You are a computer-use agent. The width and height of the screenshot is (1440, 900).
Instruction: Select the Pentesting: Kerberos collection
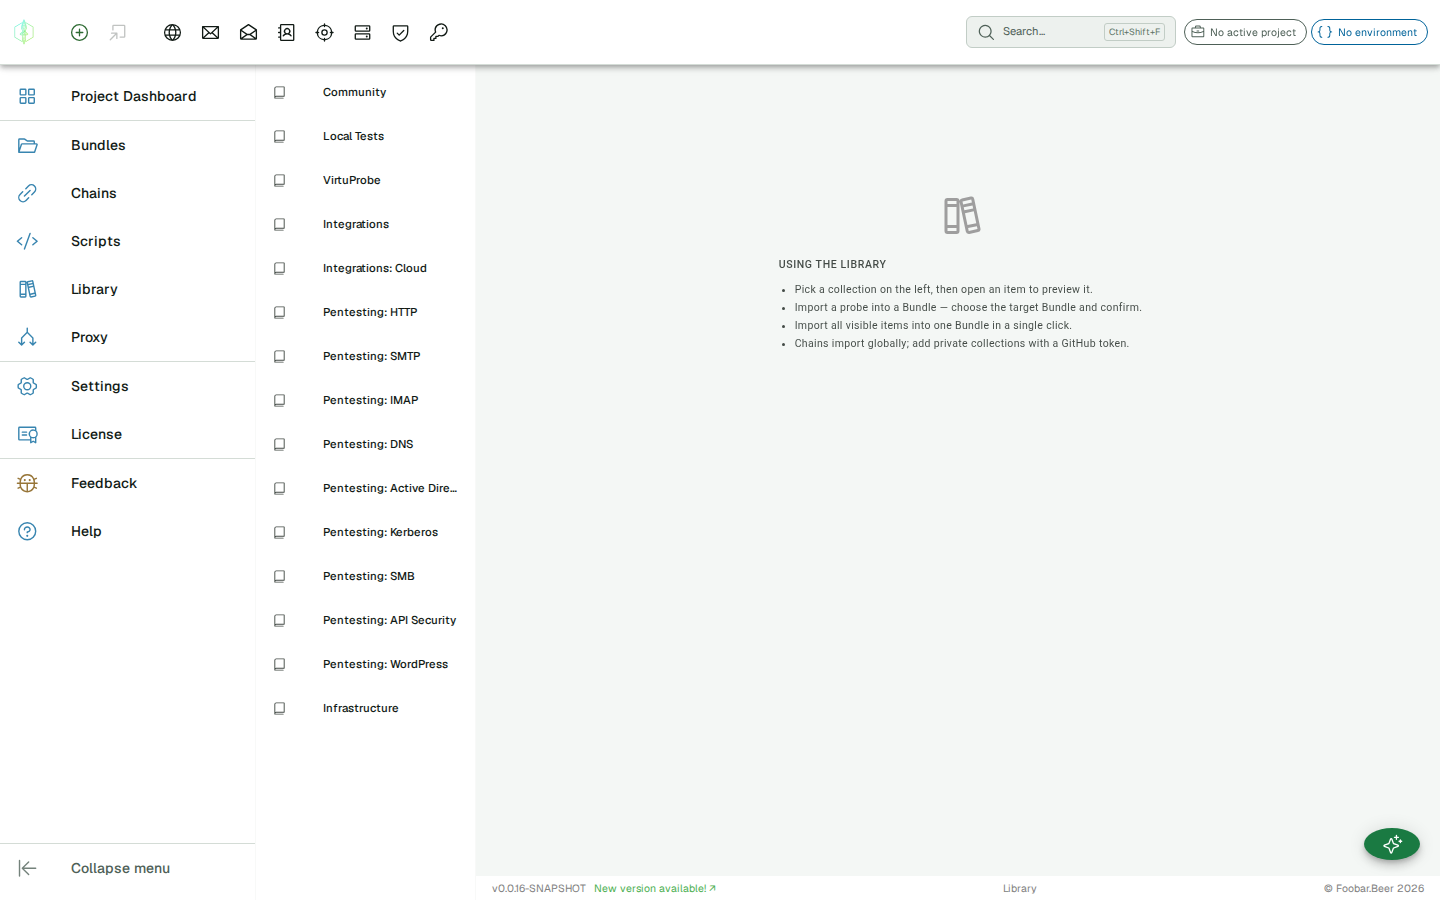click(x=365, y=532)
